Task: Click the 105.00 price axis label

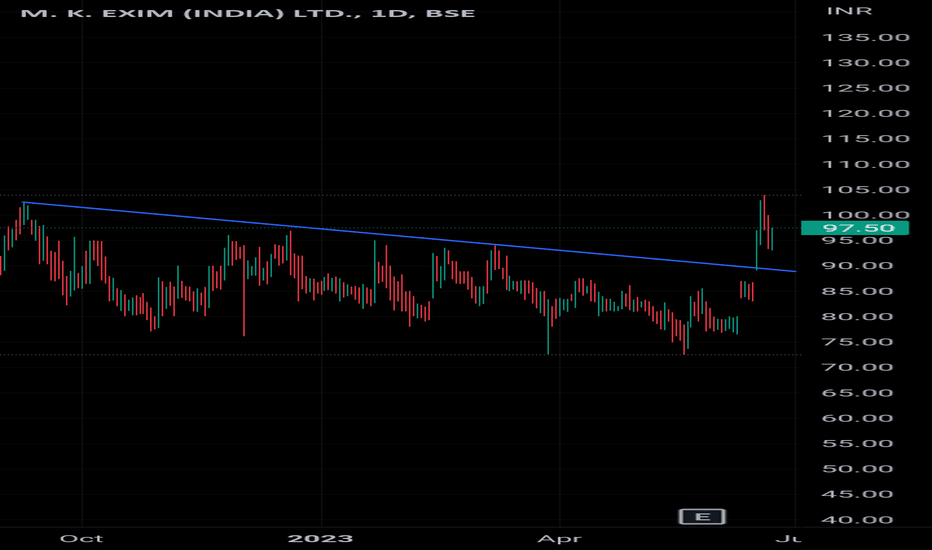Action: point(865,190)
